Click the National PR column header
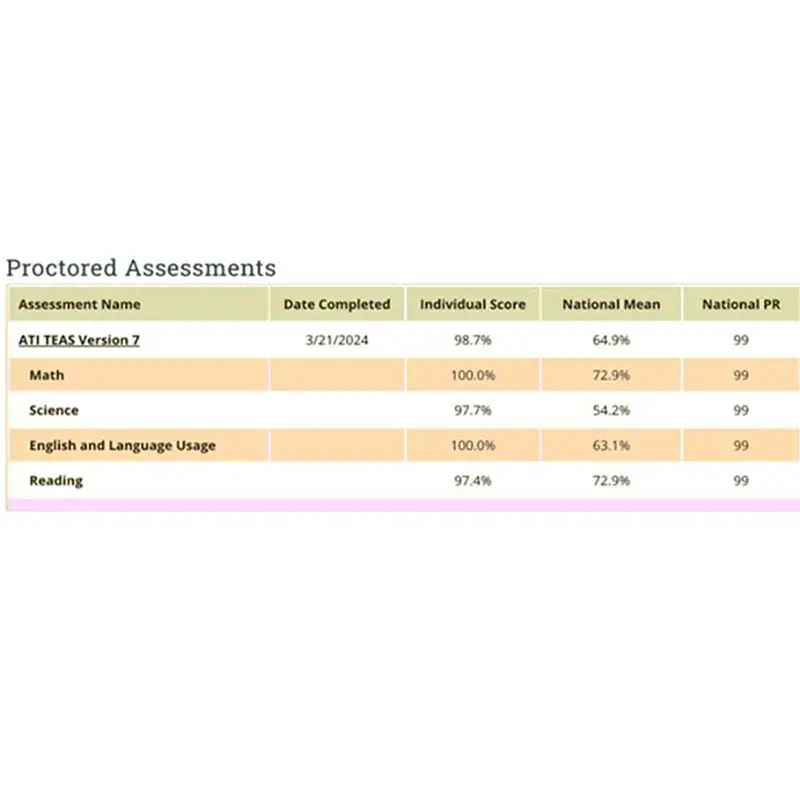 click(740, 304)
